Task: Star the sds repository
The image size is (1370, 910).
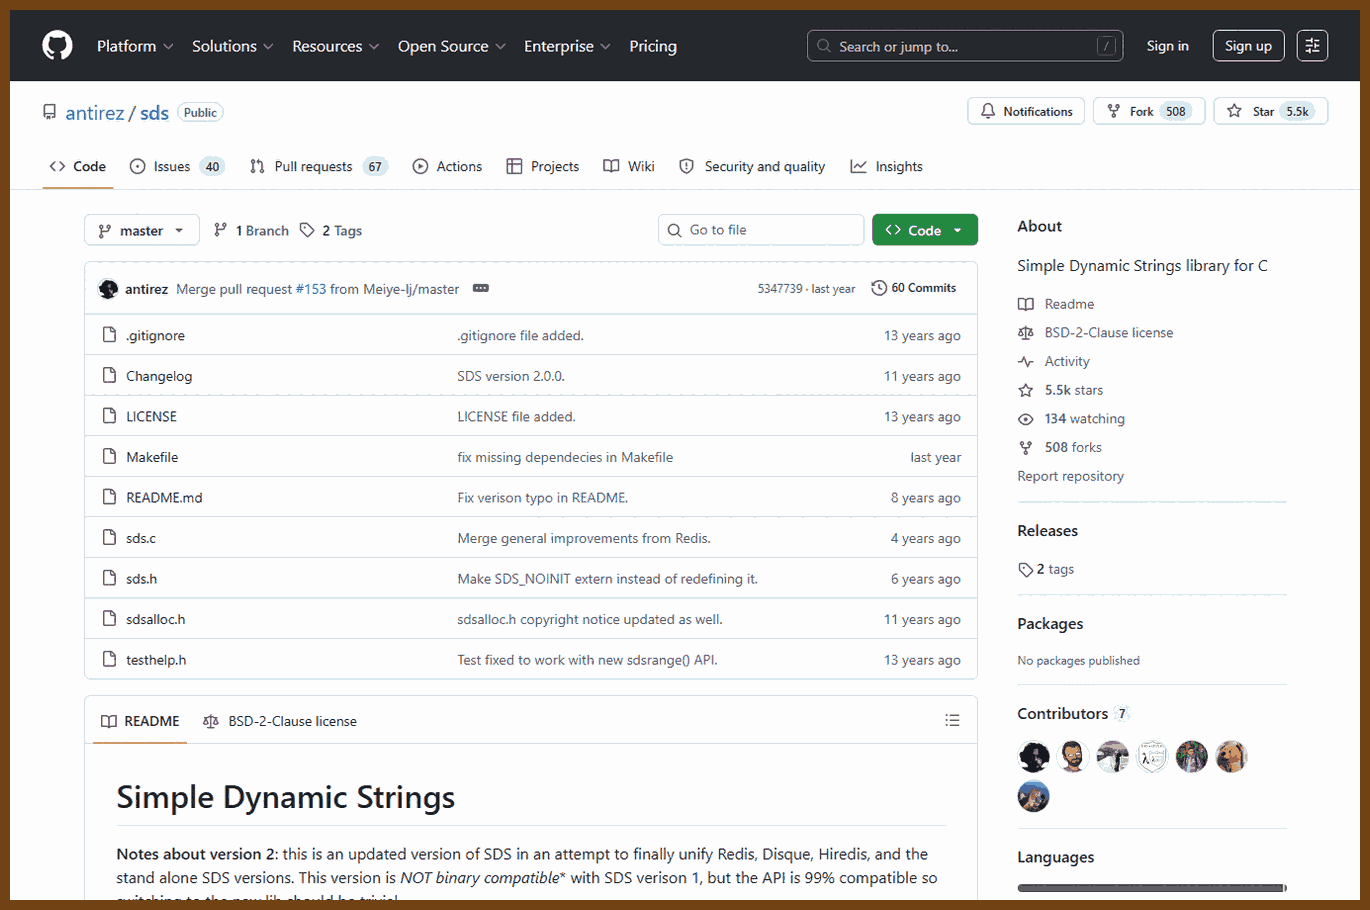Action: tap(1270, 111)
